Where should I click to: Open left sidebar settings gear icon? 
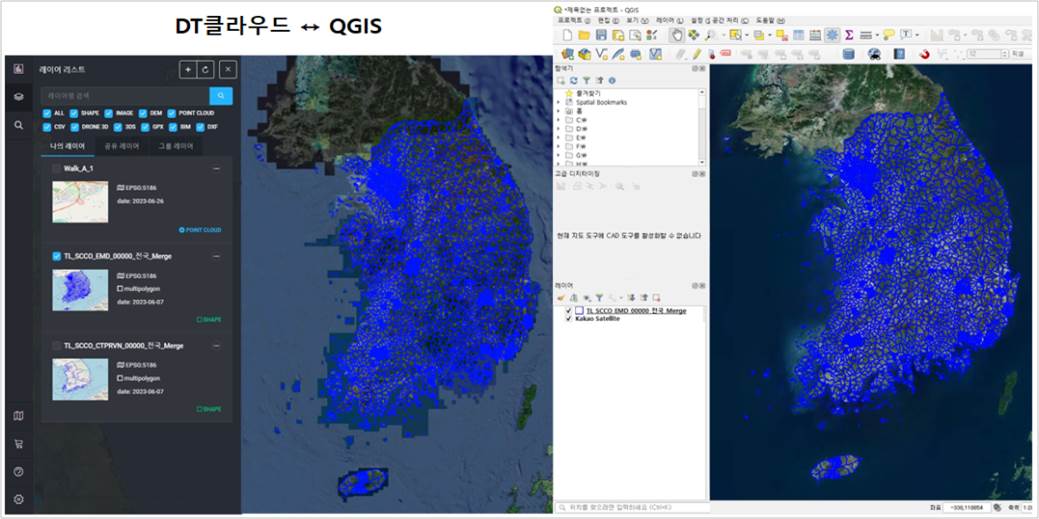point(18,499)
